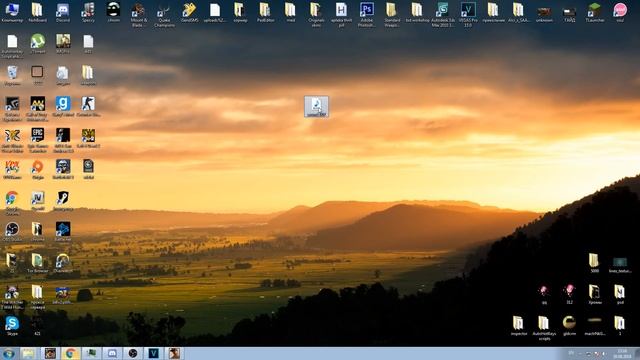Launch VEGAS Pro desktop shortcut
Screen dimensions: 640x360
click(468, 15)
